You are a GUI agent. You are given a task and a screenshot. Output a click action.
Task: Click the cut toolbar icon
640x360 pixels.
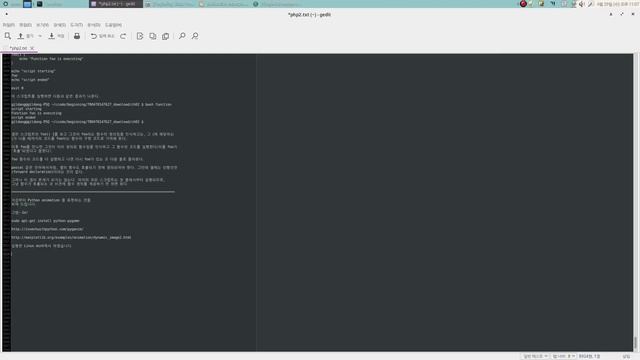coord(140,36)
